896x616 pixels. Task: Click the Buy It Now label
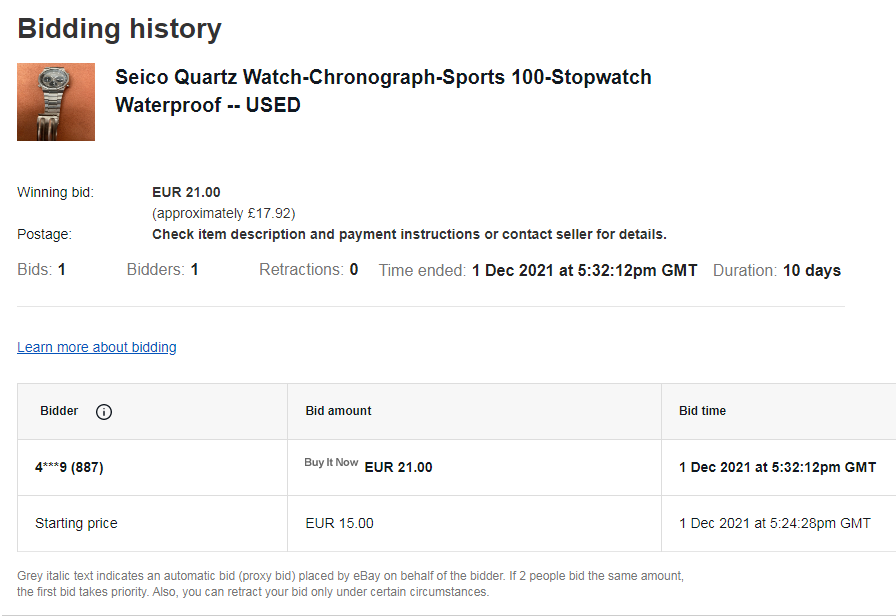(x=331, y=463)
